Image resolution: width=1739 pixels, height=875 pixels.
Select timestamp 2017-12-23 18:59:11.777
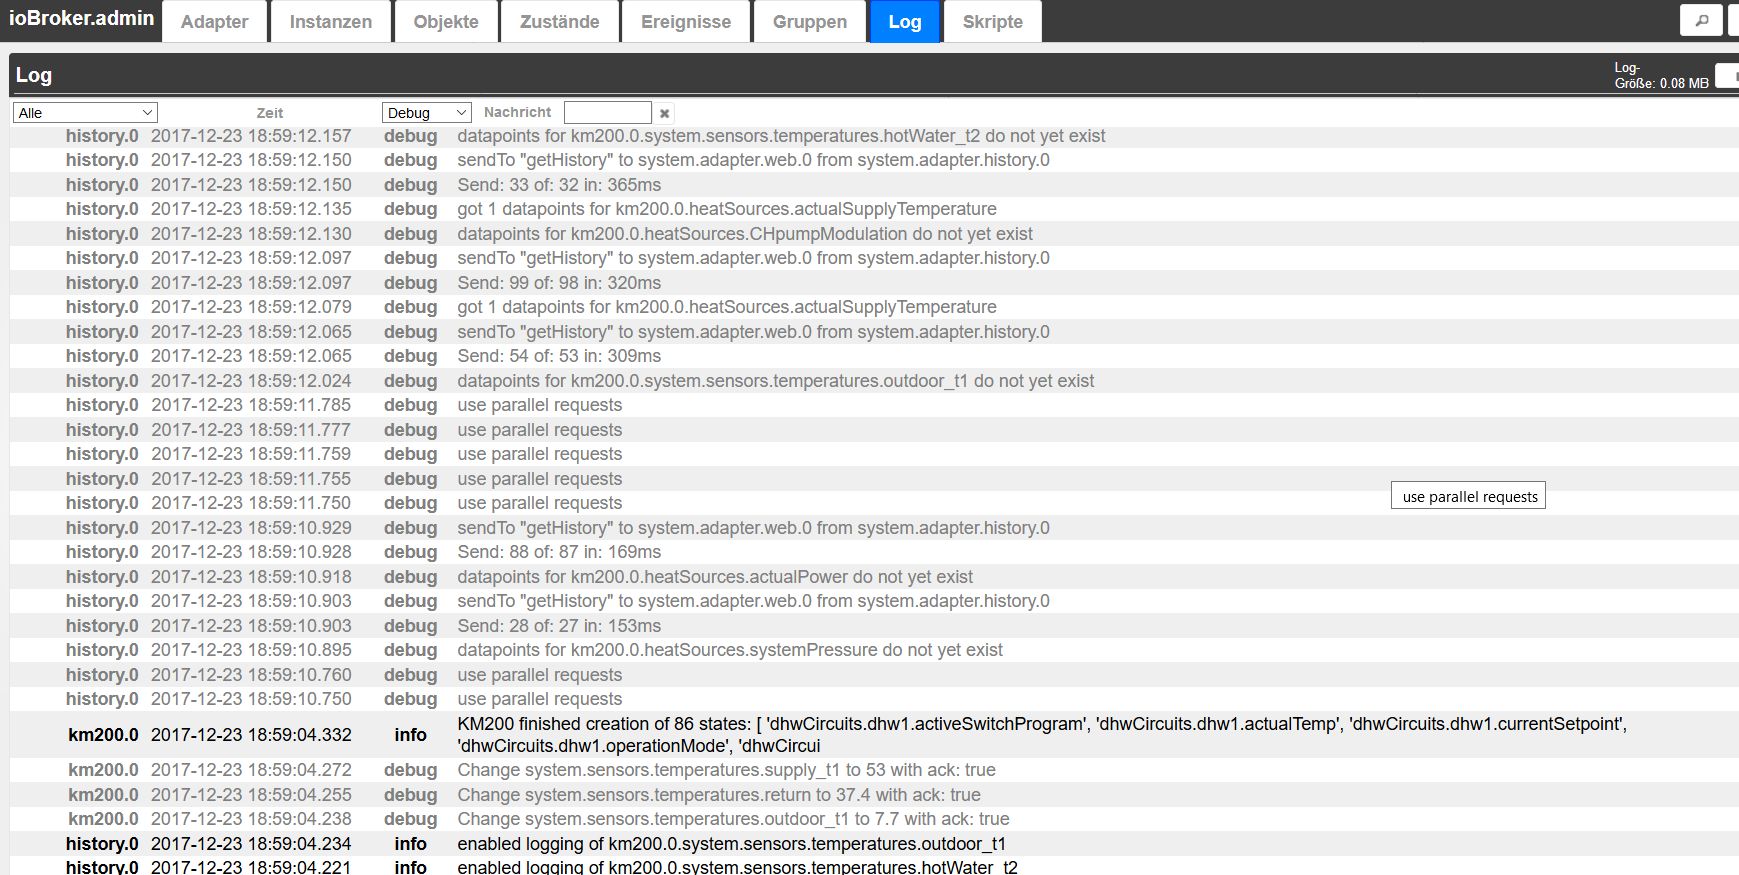[x=251, y=430]
